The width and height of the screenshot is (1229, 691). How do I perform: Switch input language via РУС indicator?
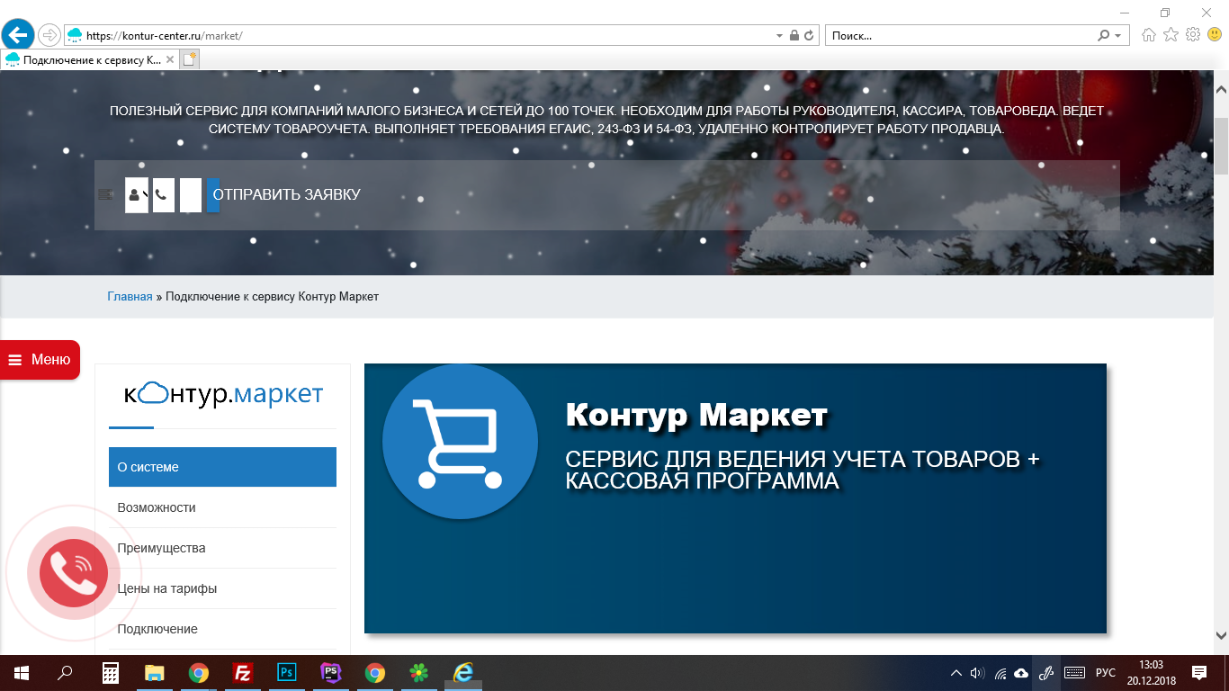click(x=1106, y=673)
